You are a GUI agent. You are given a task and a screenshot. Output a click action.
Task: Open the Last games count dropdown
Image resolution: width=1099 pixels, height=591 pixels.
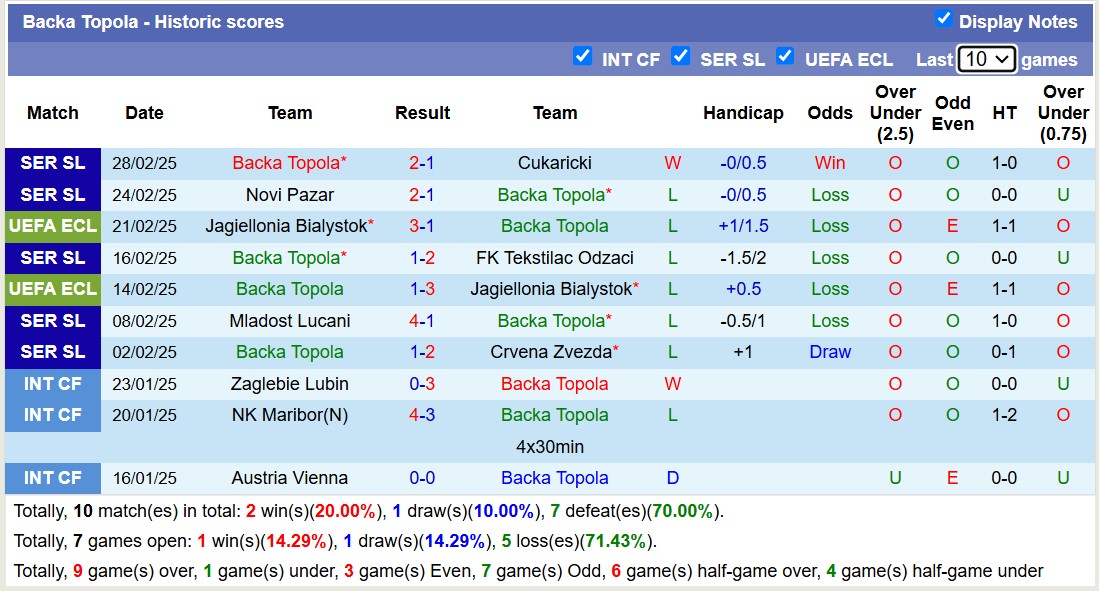pos(986,59)
